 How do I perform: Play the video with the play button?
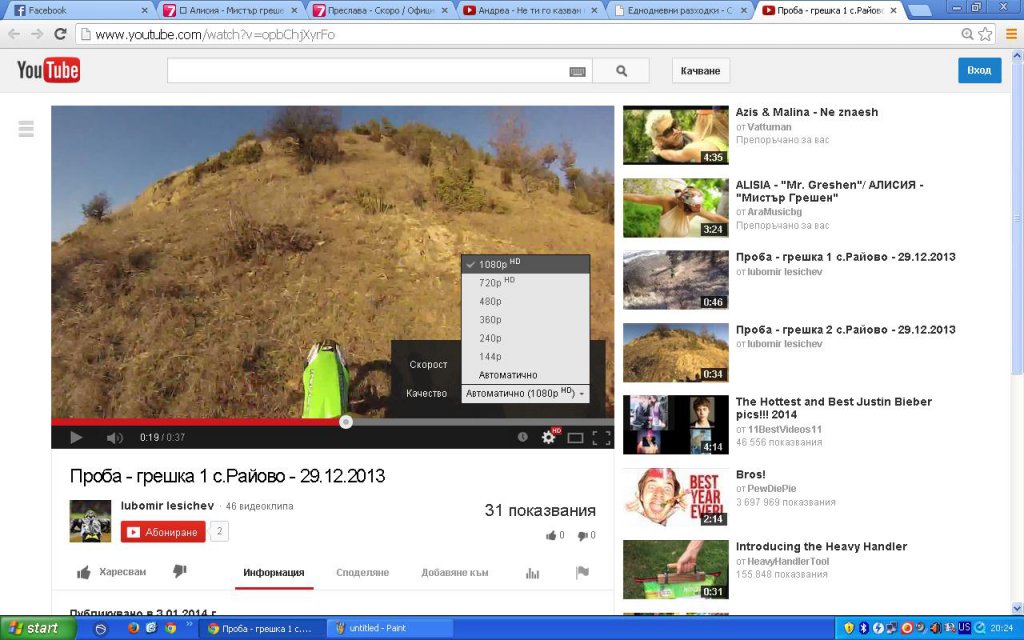coord(76,438)
